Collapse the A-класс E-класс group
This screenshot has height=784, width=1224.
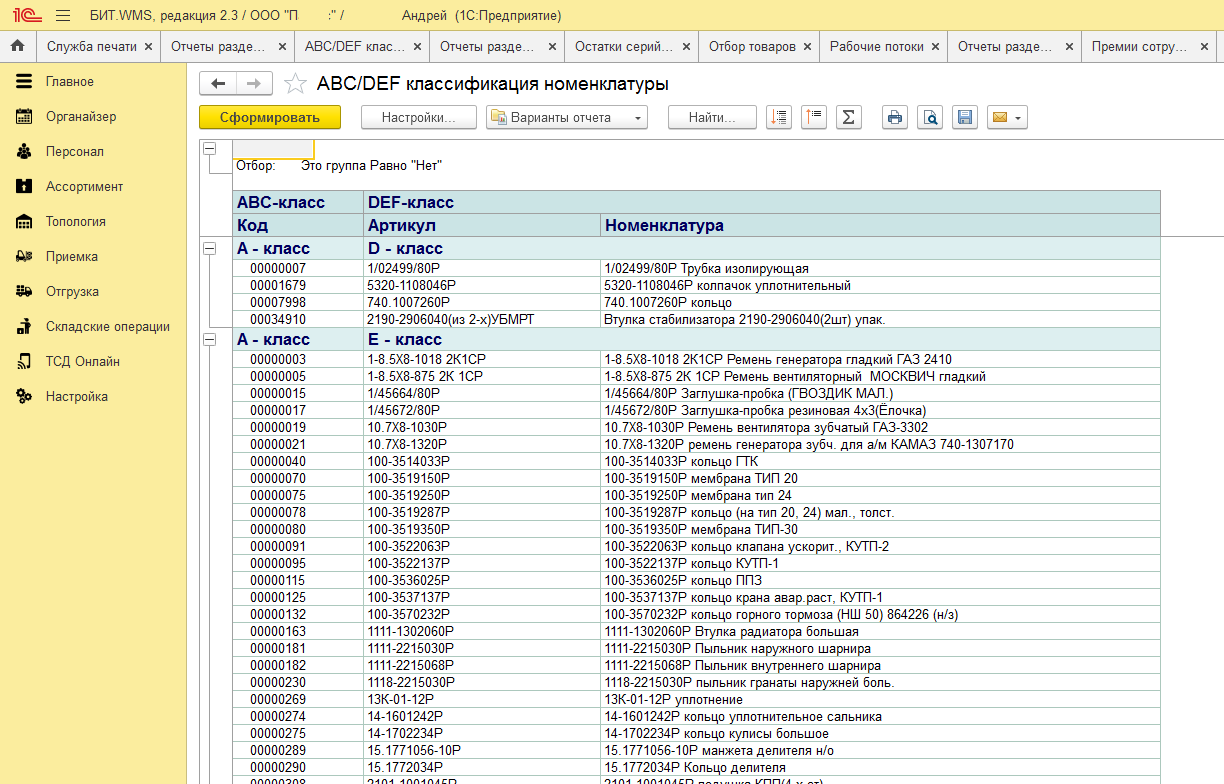point(210,340)
